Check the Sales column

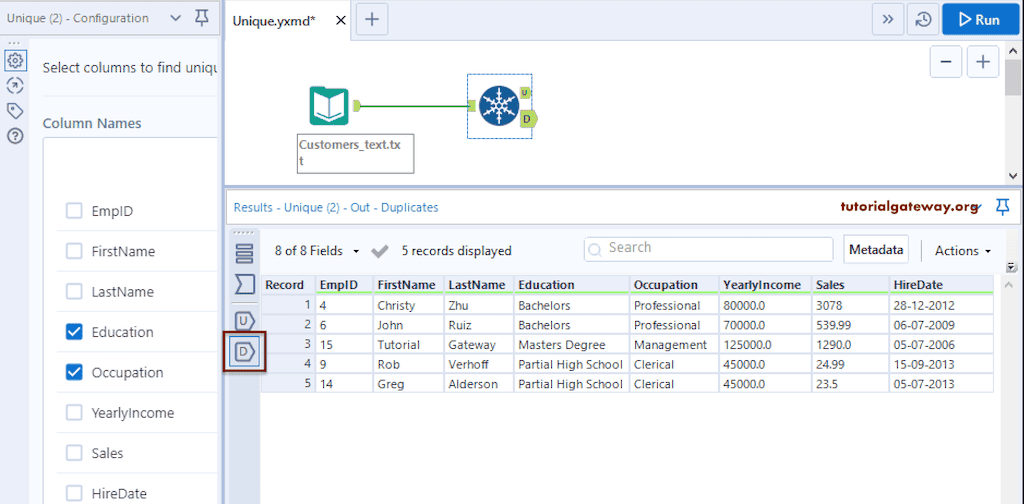(74, 453)
